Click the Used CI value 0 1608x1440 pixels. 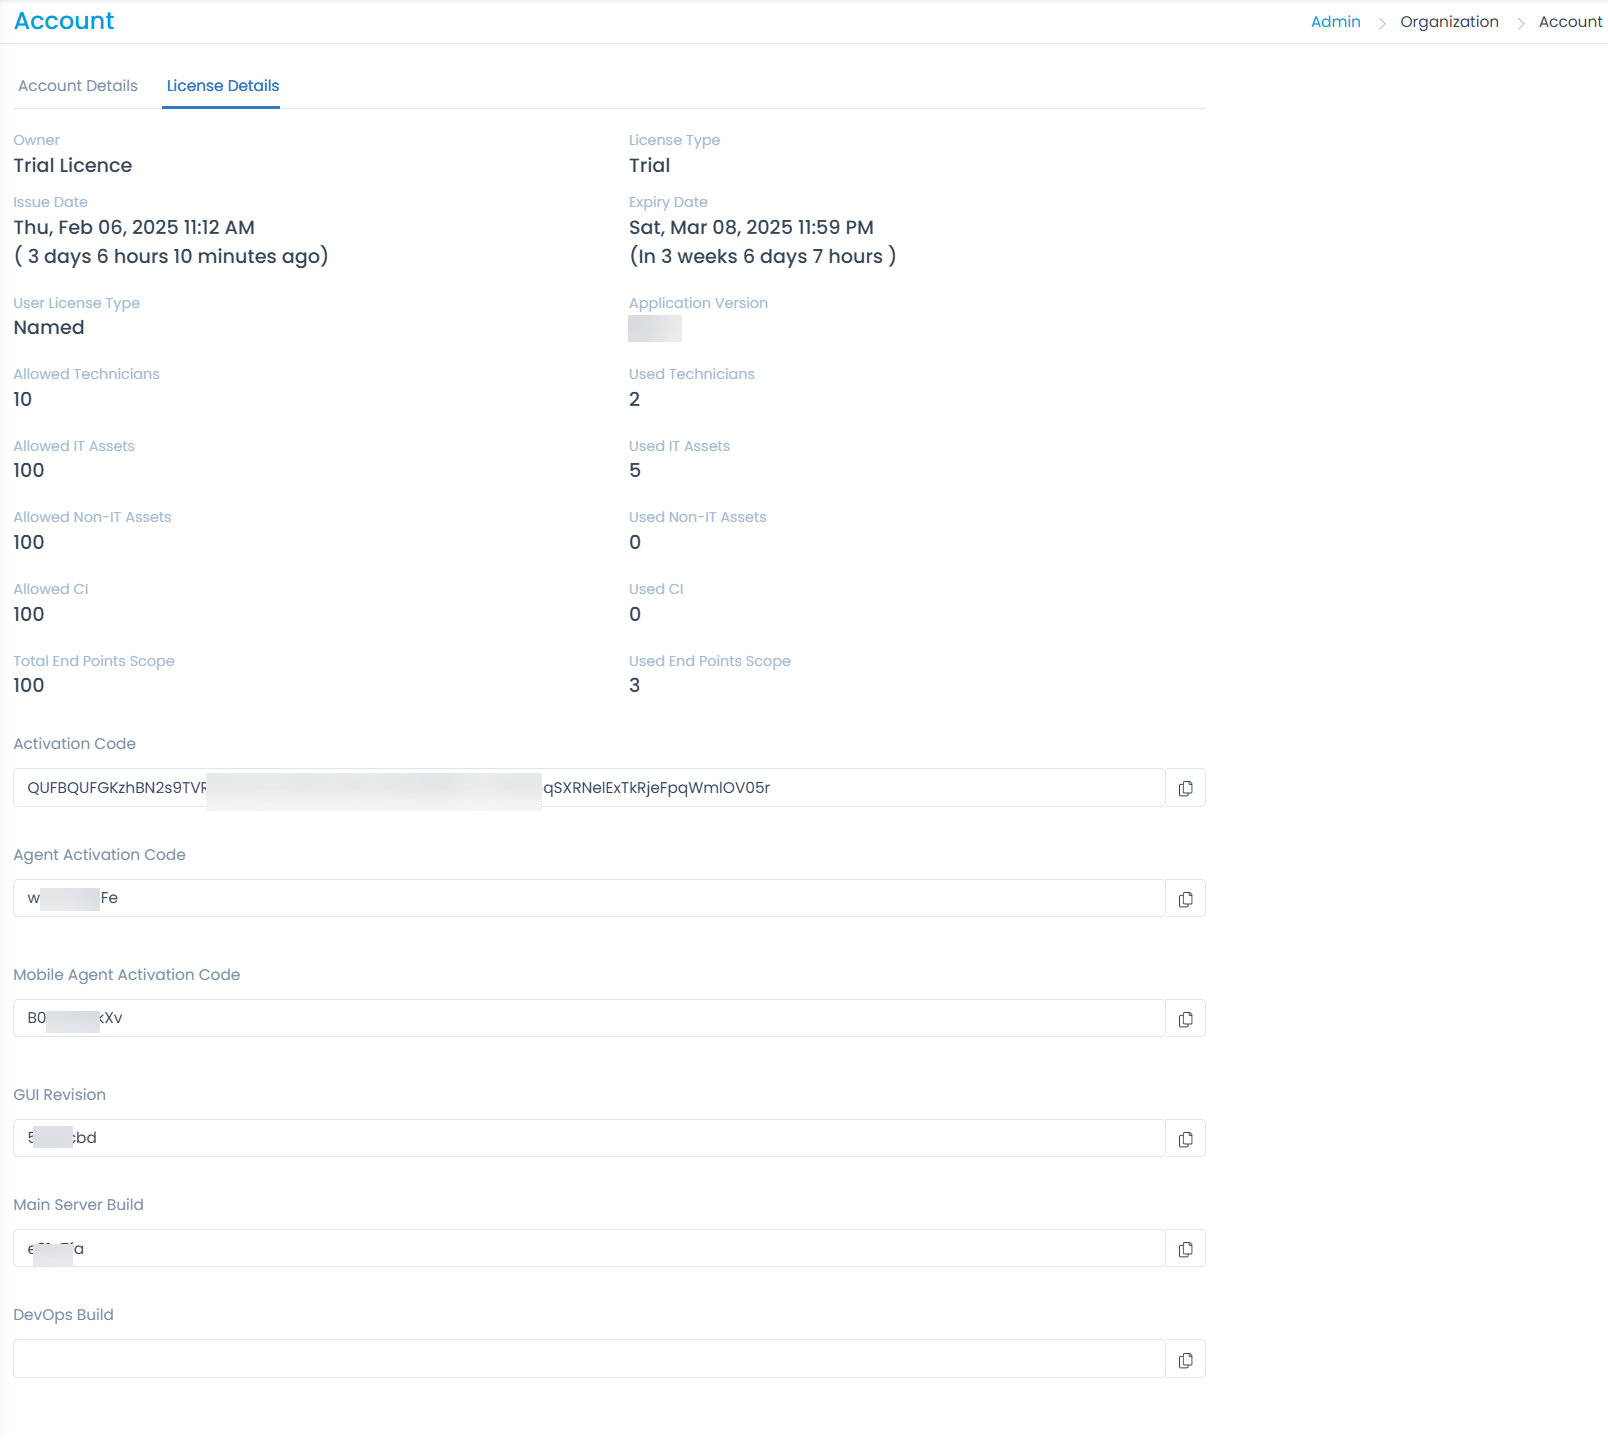click(x=635, y=614)
